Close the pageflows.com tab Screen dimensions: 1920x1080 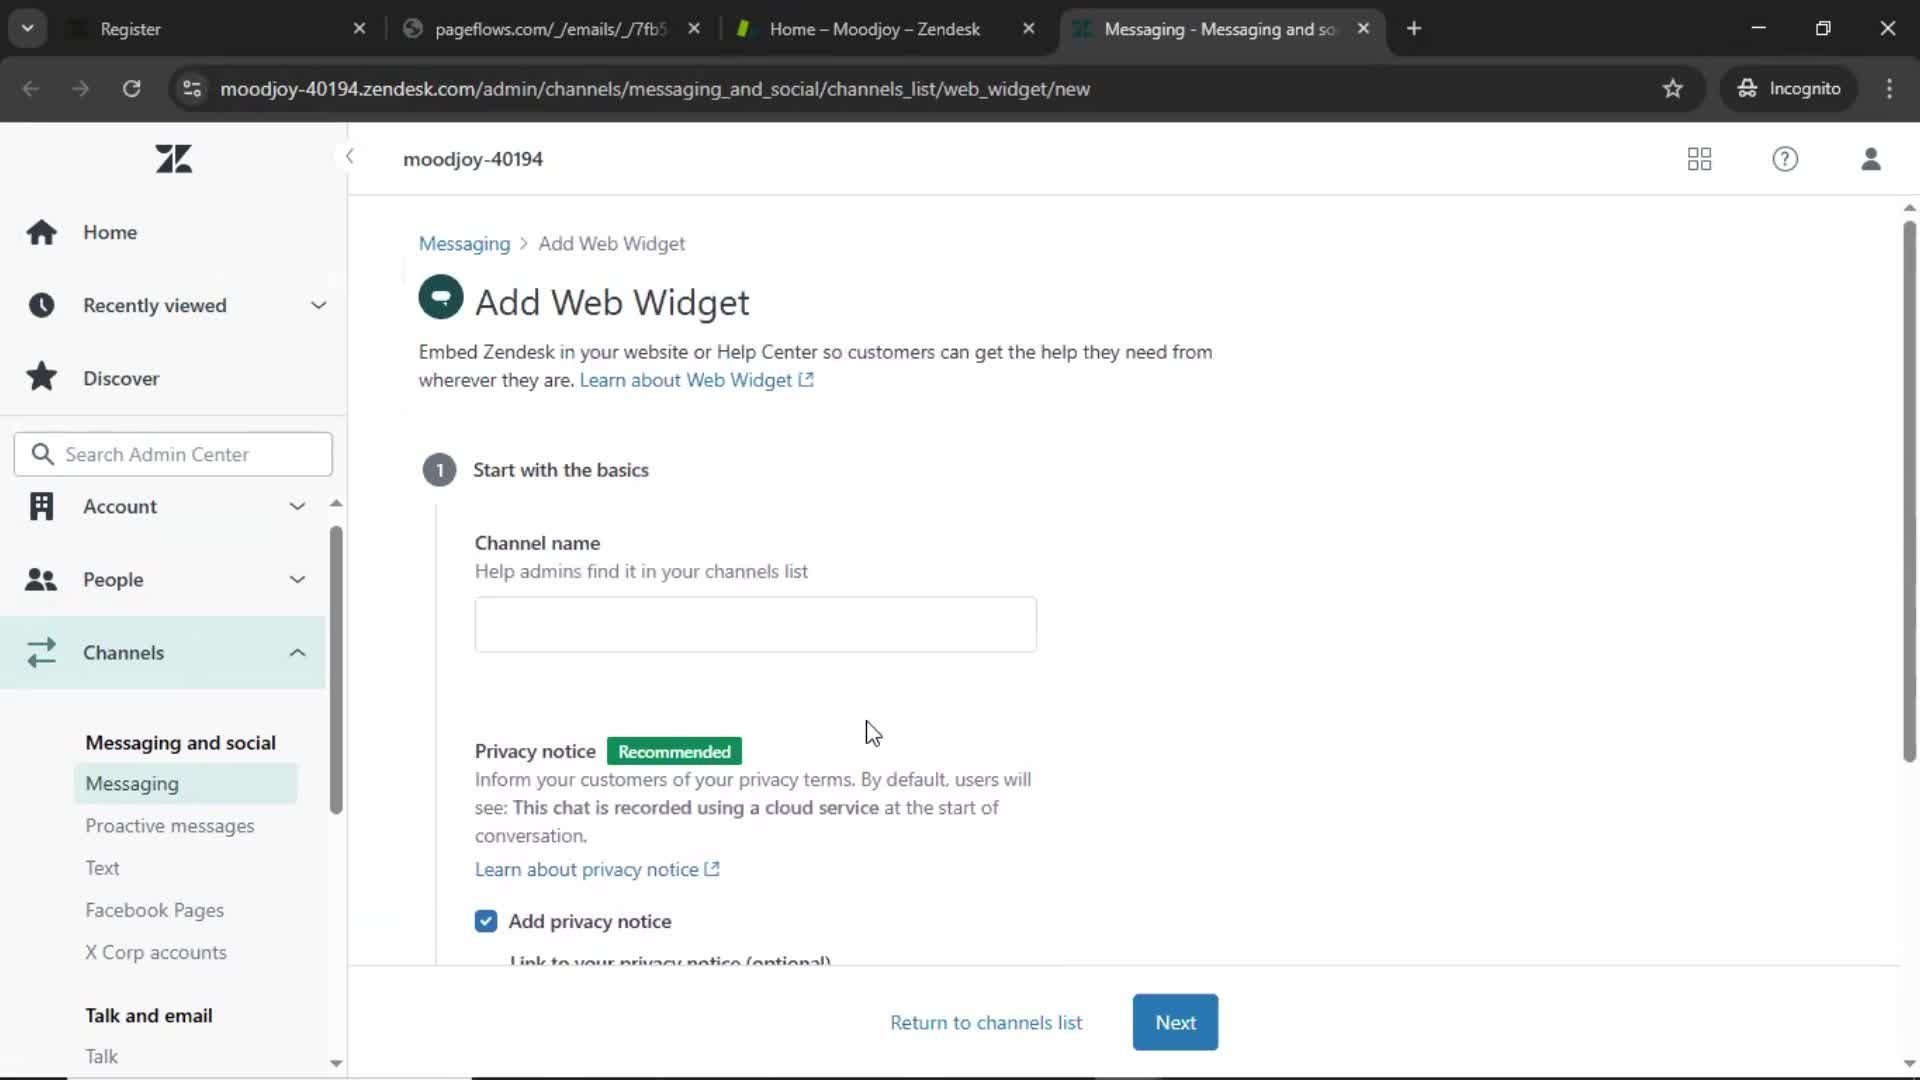694,29
